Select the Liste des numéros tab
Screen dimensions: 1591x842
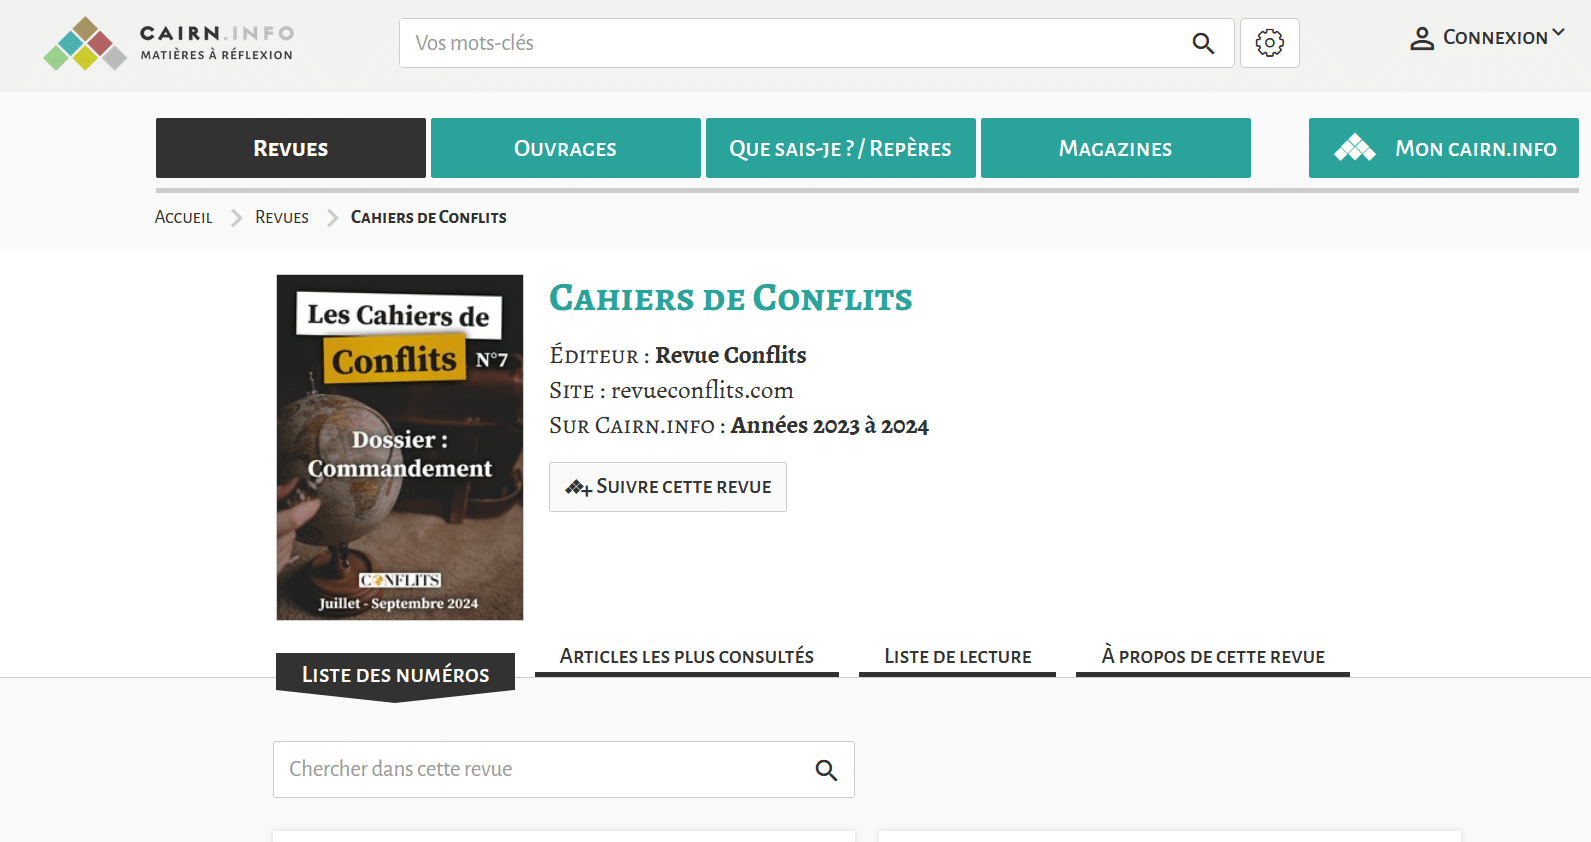[x=395, y=675]
